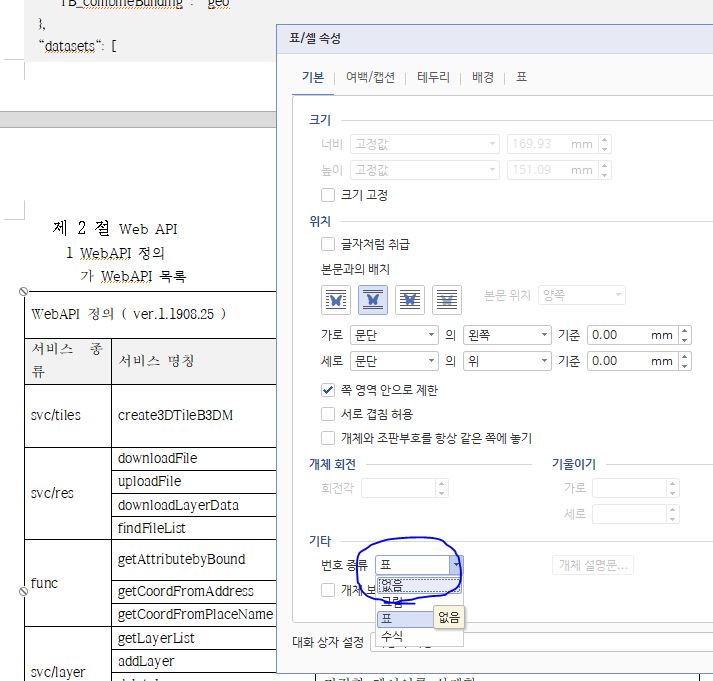
Task: Select first text wrap arrangement icon
Action: tap(336, 300)
